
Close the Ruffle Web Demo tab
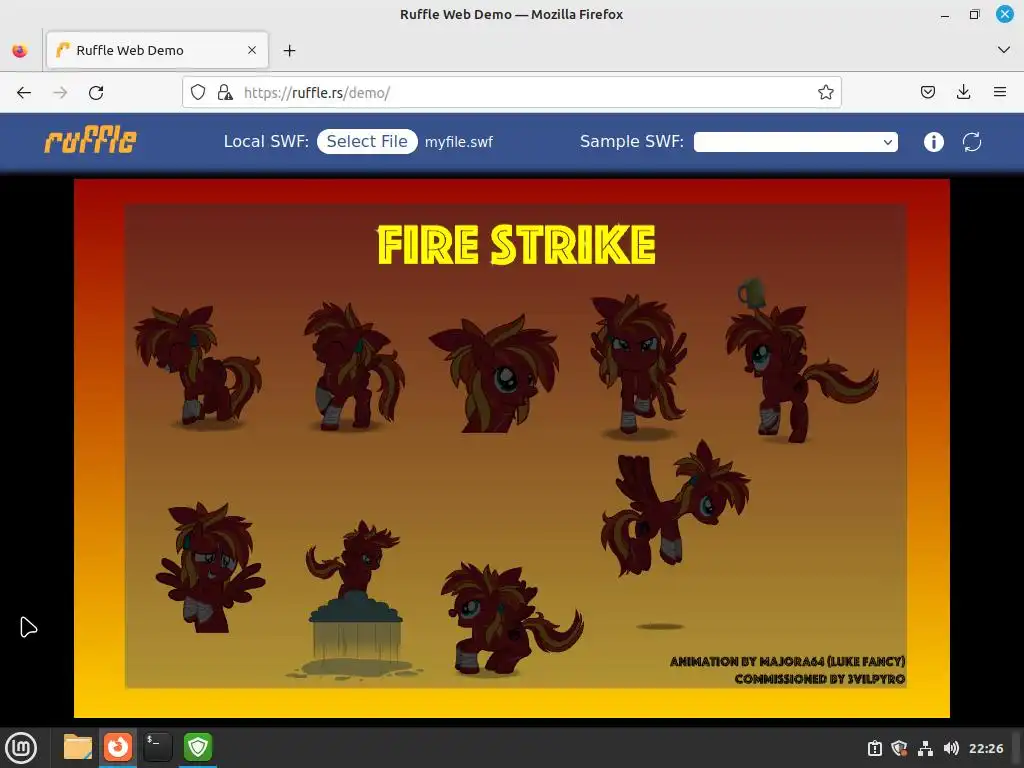point(252,50)
